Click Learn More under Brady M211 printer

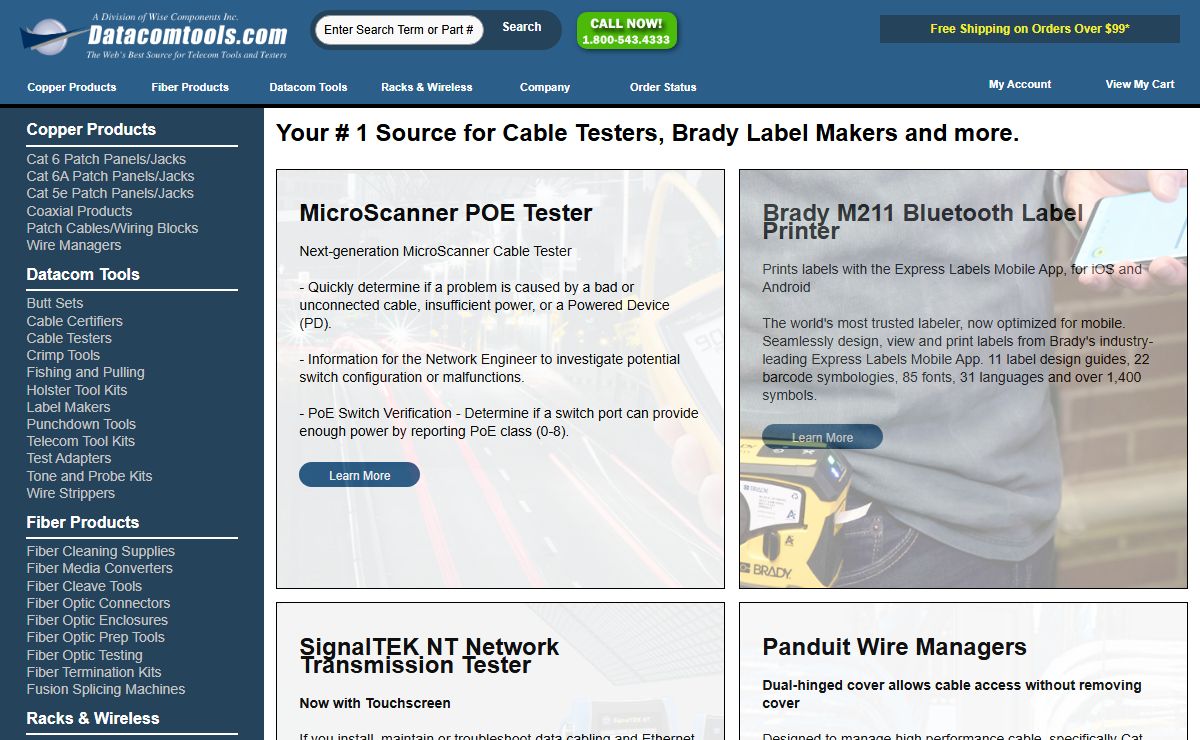pyautogui.click(x=822, y=437)
